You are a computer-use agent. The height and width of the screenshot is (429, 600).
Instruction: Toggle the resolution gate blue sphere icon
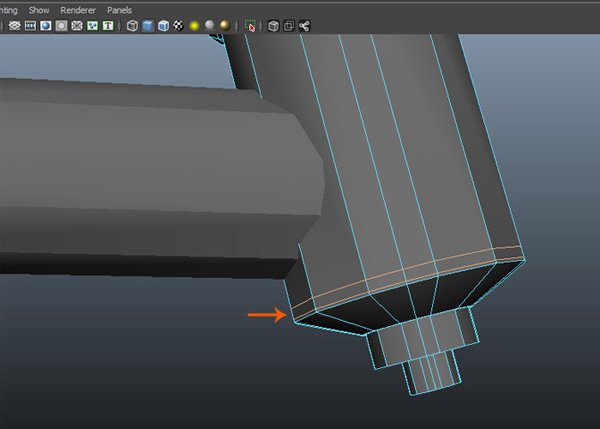[46, 26]
